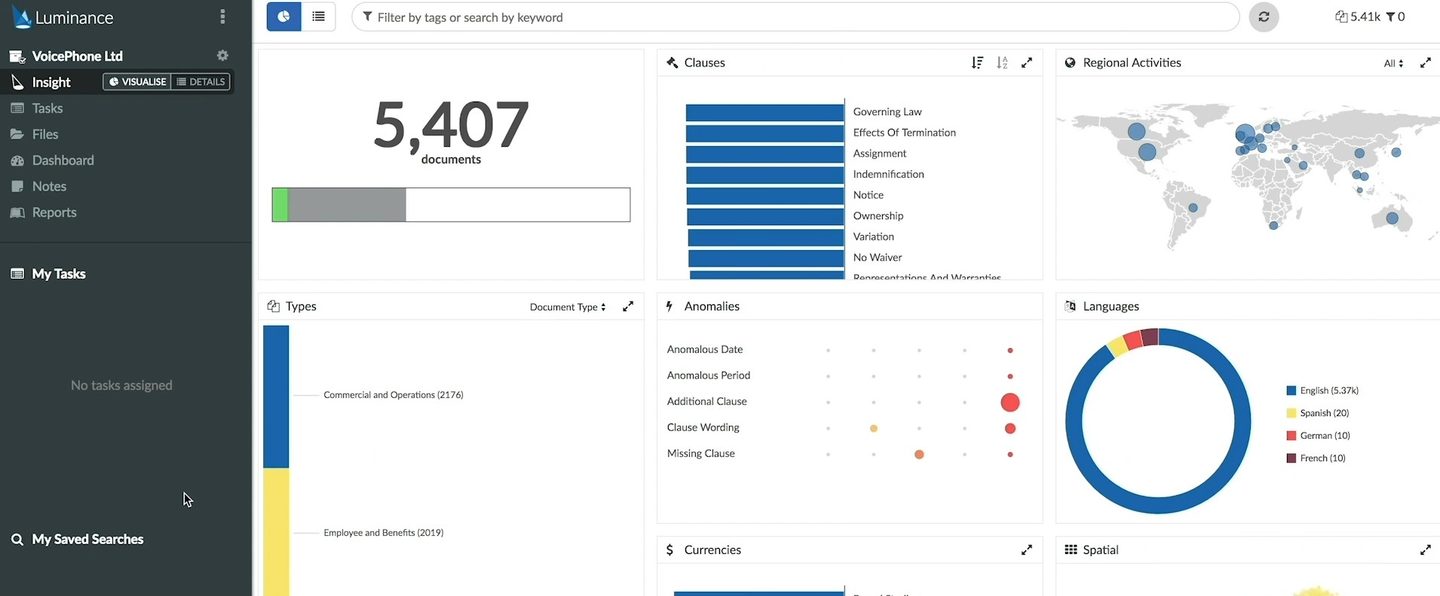Click the orange Clause Wording anomaly dot
The width and height of the screenshot is (1440, 596).
[874, 428]
